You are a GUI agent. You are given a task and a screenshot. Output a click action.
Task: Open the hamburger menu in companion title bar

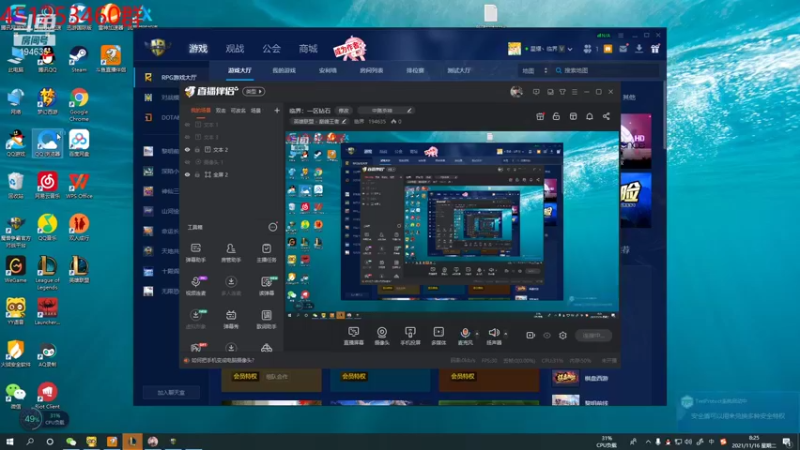574,92
